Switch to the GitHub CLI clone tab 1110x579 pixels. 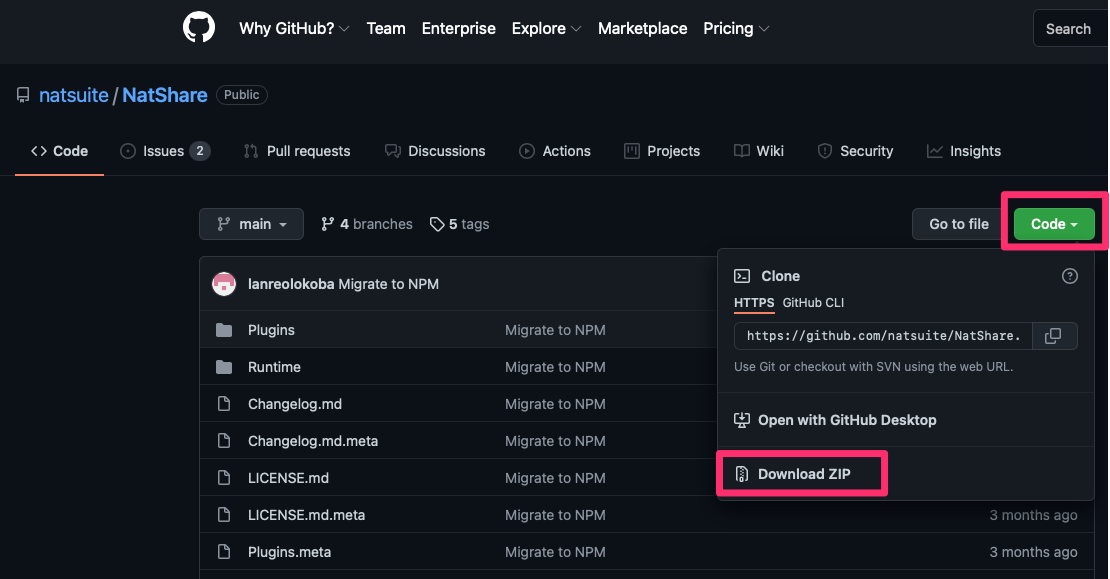[813, 302]
